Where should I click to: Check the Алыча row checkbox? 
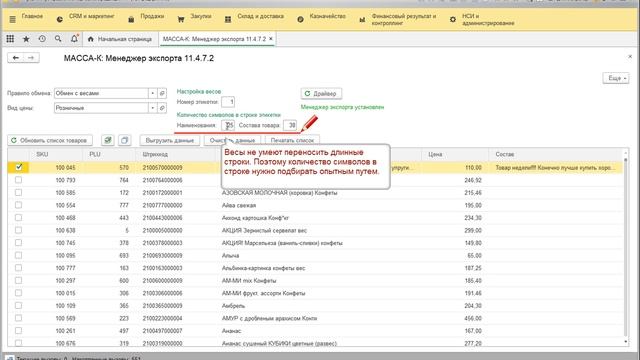pyautogui.click(x=18, y=255)
